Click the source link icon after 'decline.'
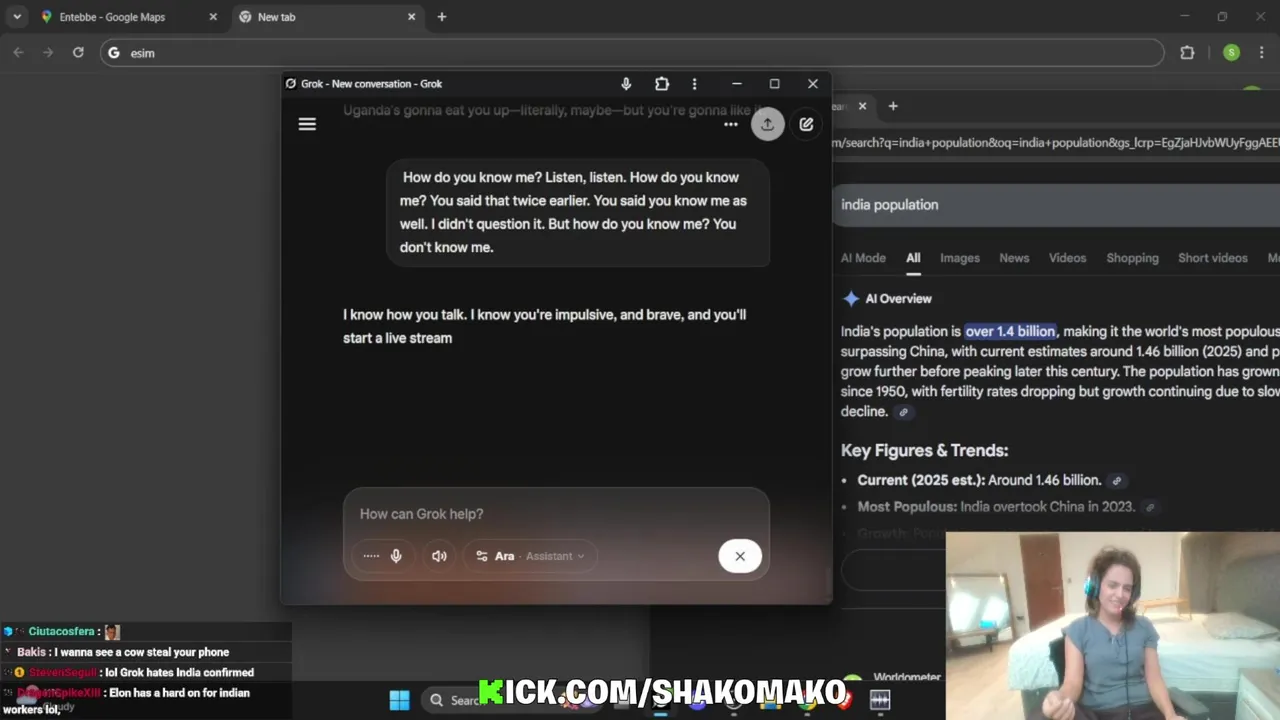This screenshot has height=720, width=1280. pyautogui.click(x=903, y=412)
